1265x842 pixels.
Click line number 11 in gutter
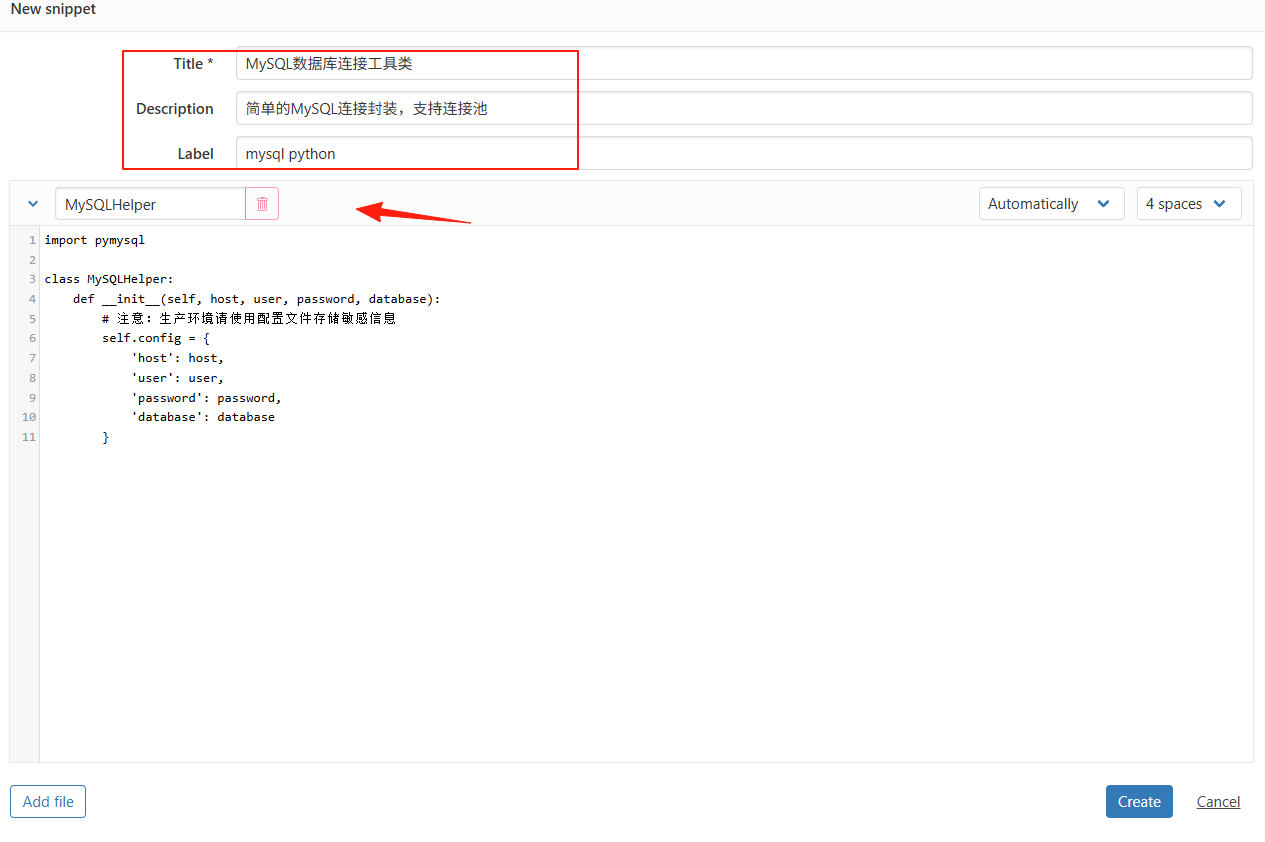point(28,437)
